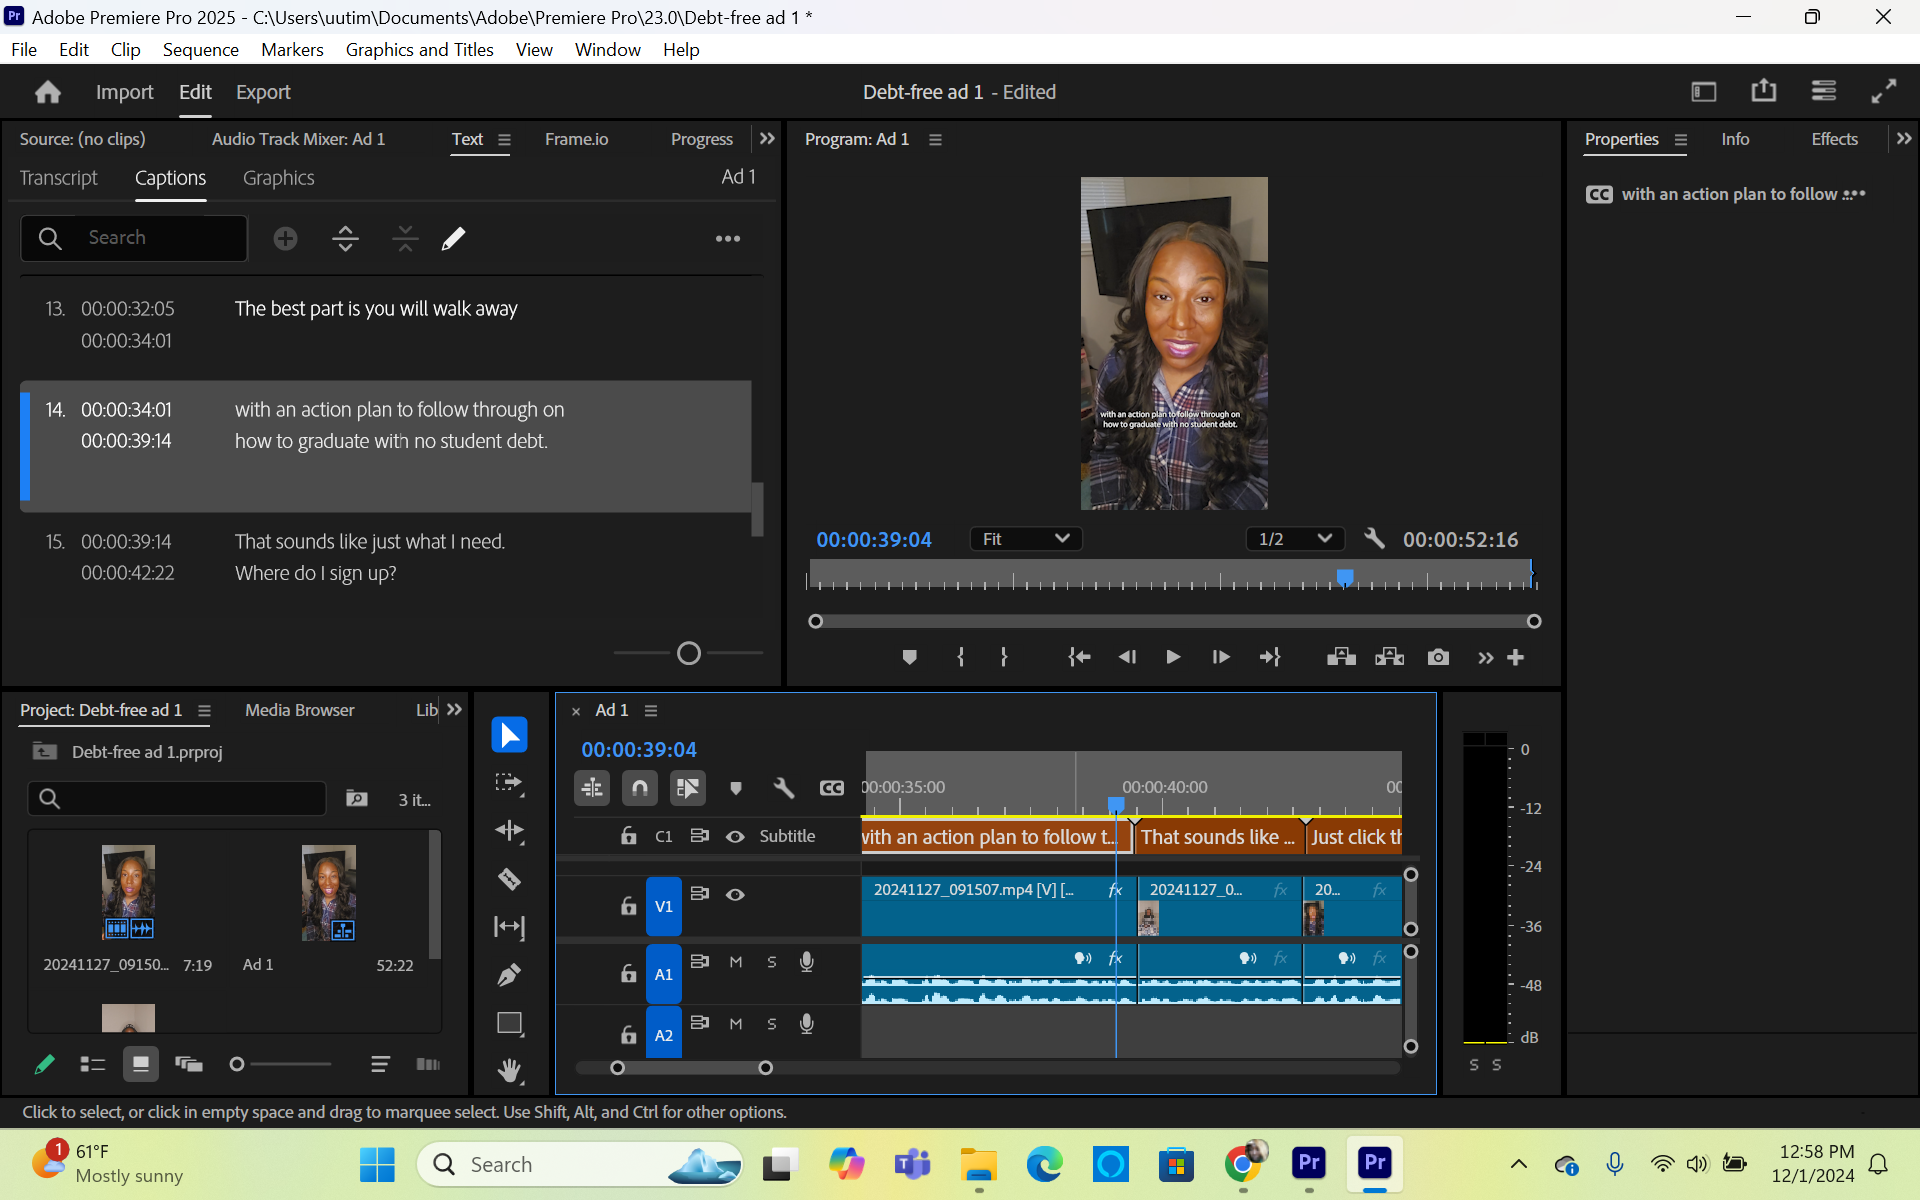Toggle the Snap to Timeline icon

pos(640,785)
